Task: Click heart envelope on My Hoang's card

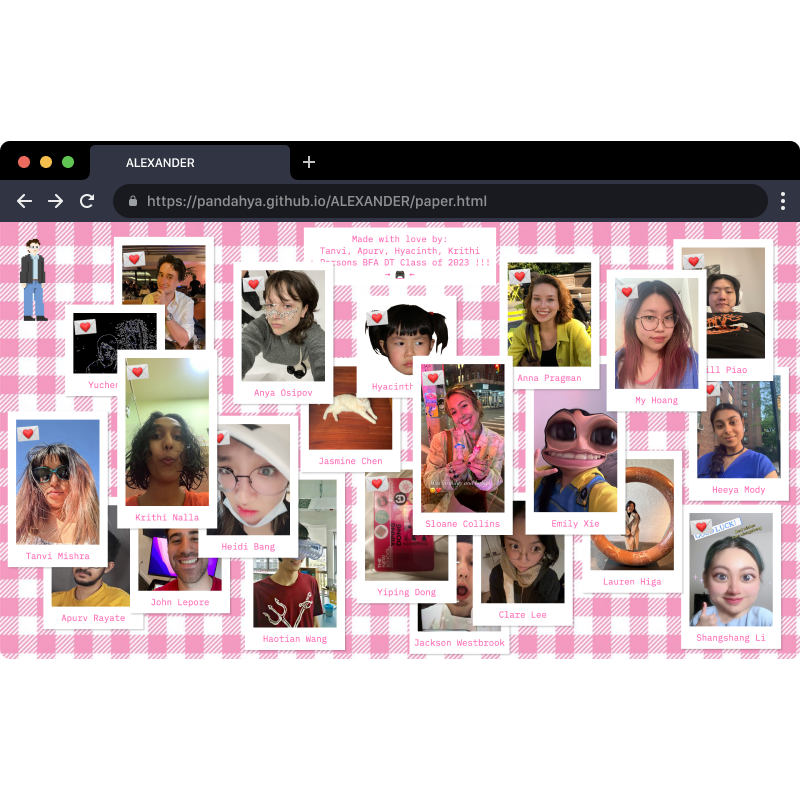Action: 627,292
